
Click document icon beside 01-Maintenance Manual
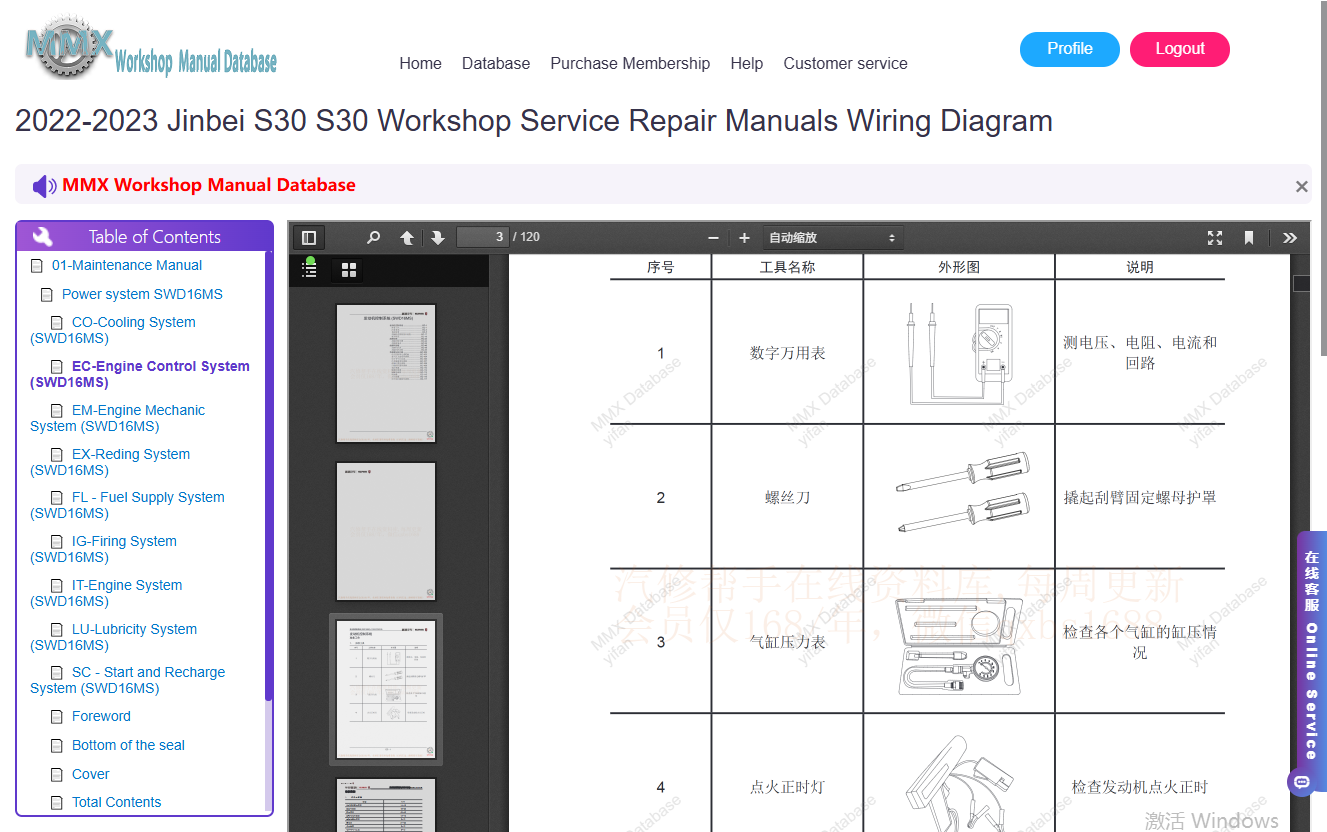tap(37, 266)
